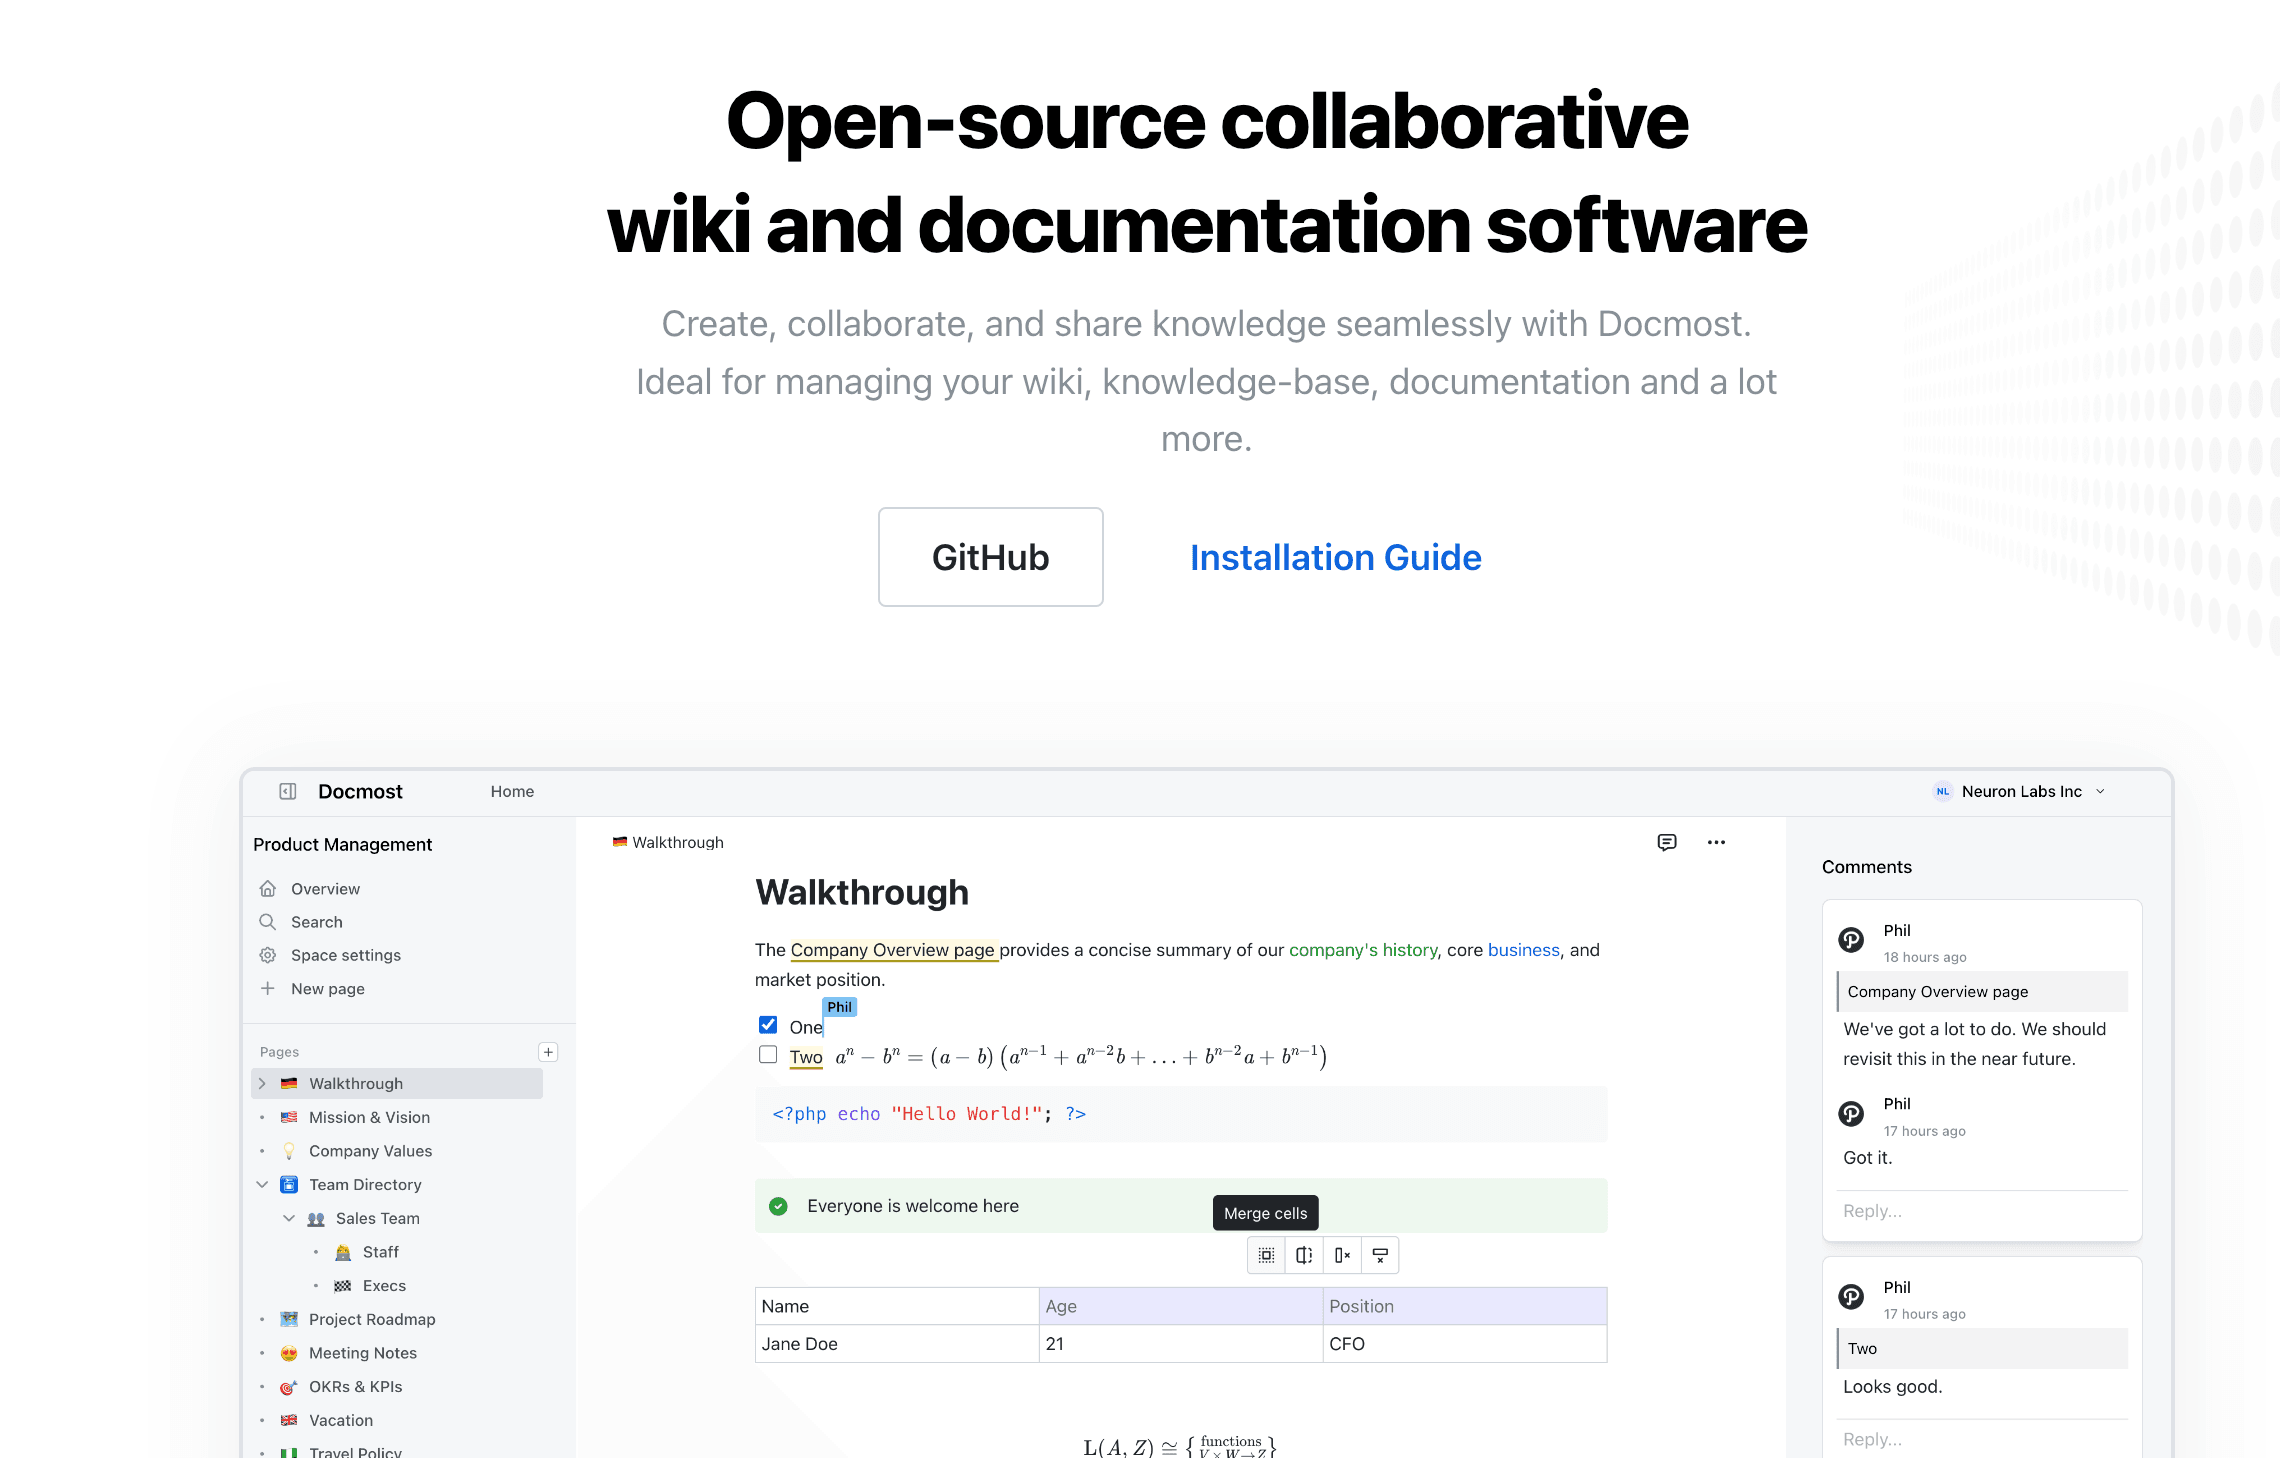2280x1458 pixels.
Task: Click the Jane Doe table cell
Action: (897, 1344)
